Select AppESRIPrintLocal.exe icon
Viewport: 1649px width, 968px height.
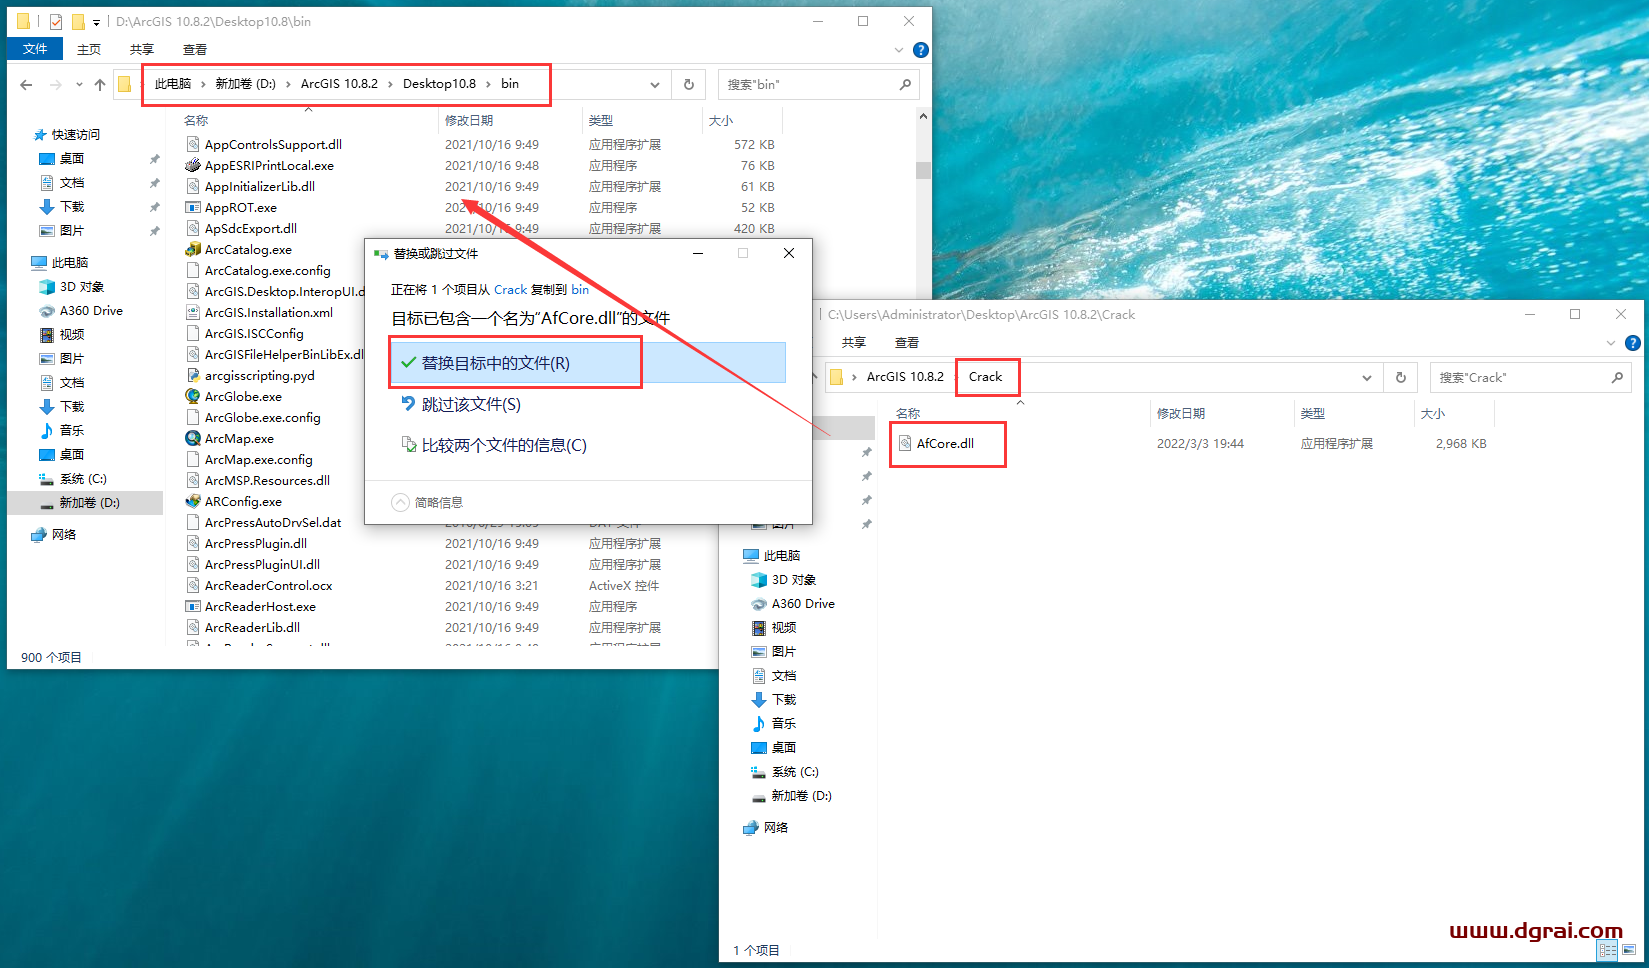click(x=193, y=165)
